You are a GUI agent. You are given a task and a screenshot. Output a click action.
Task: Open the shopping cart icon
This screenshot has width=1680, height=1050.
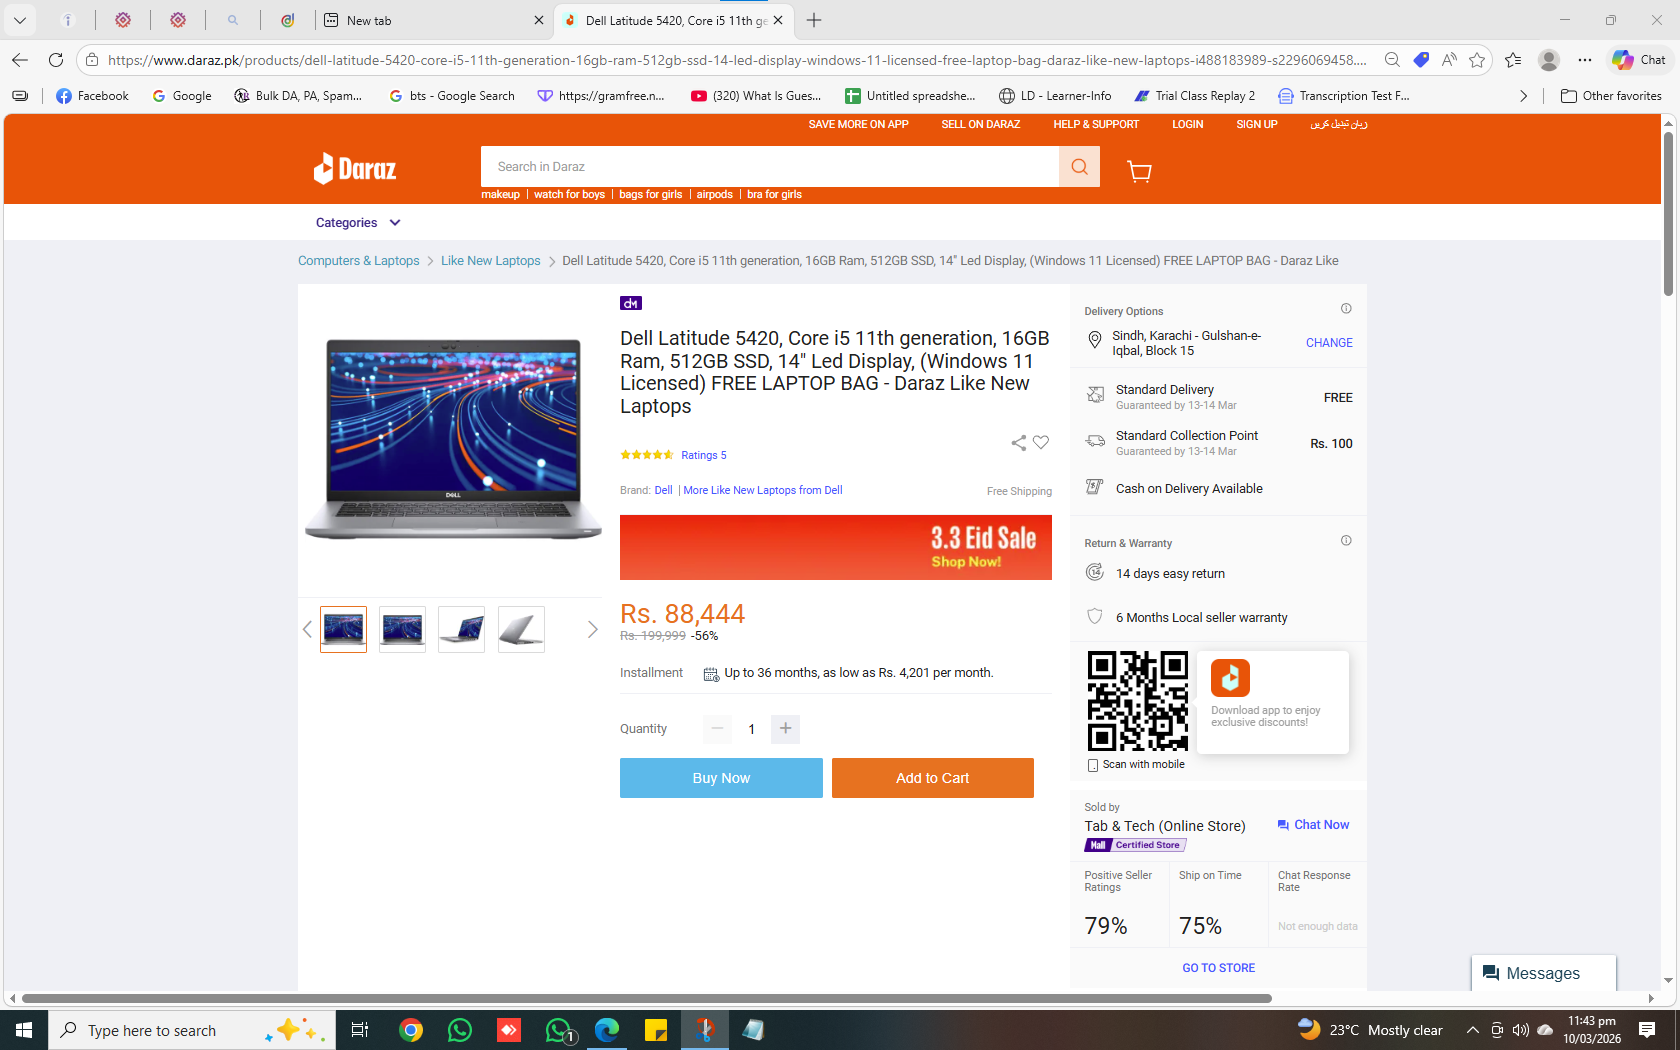[1139, 171]
